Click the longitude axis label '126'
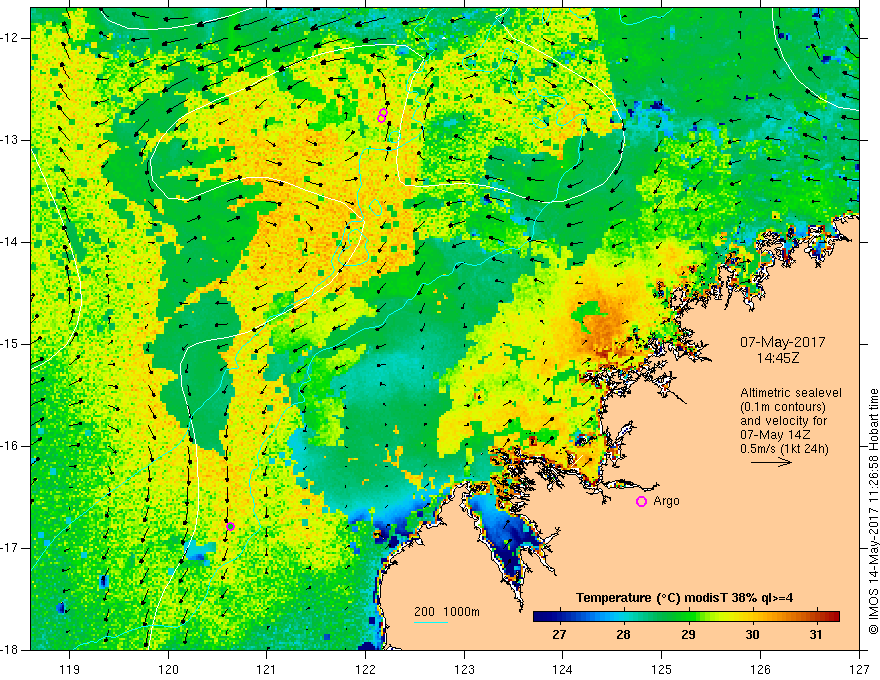The width and height of the screenshot is (880, 680). pos(760,669)
